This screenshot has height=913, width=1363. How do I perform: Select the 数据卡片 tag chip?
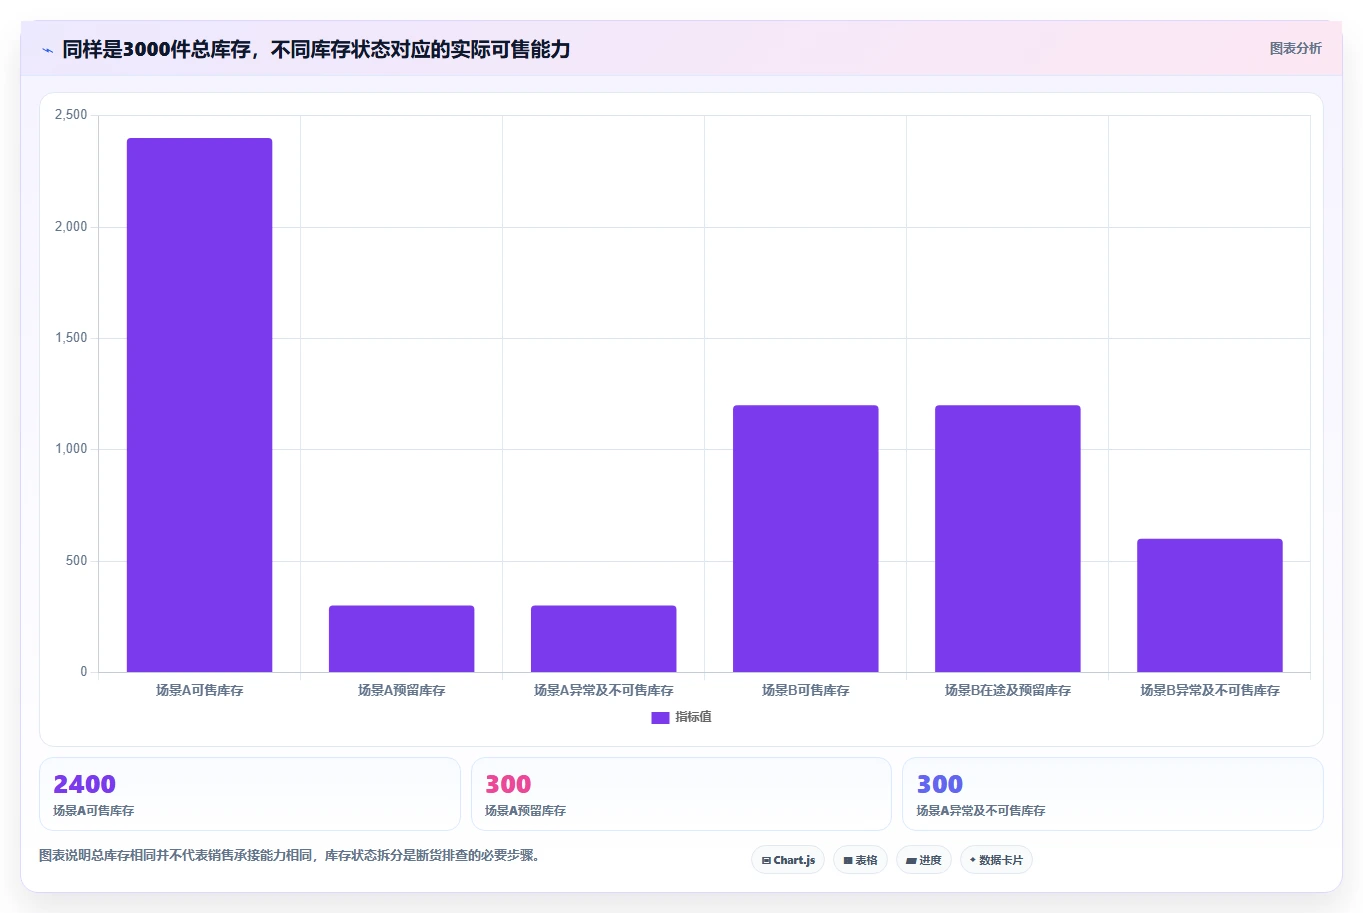click(x=996, y=860)
